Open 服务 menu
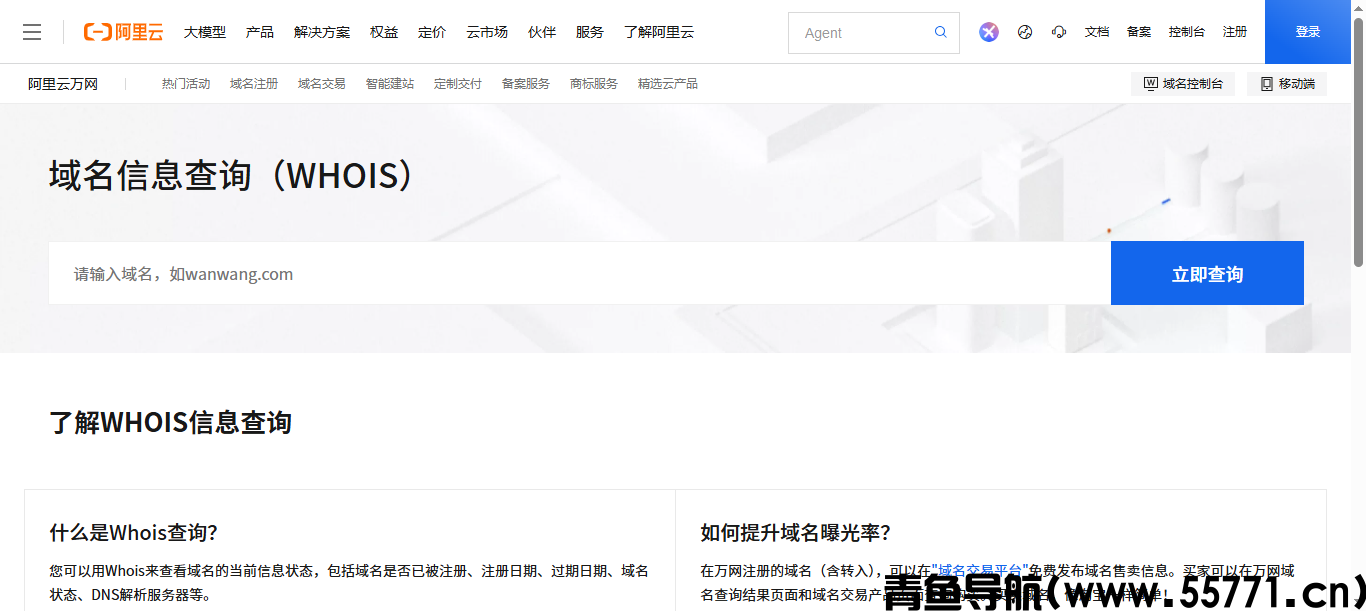 coord(590,32)
